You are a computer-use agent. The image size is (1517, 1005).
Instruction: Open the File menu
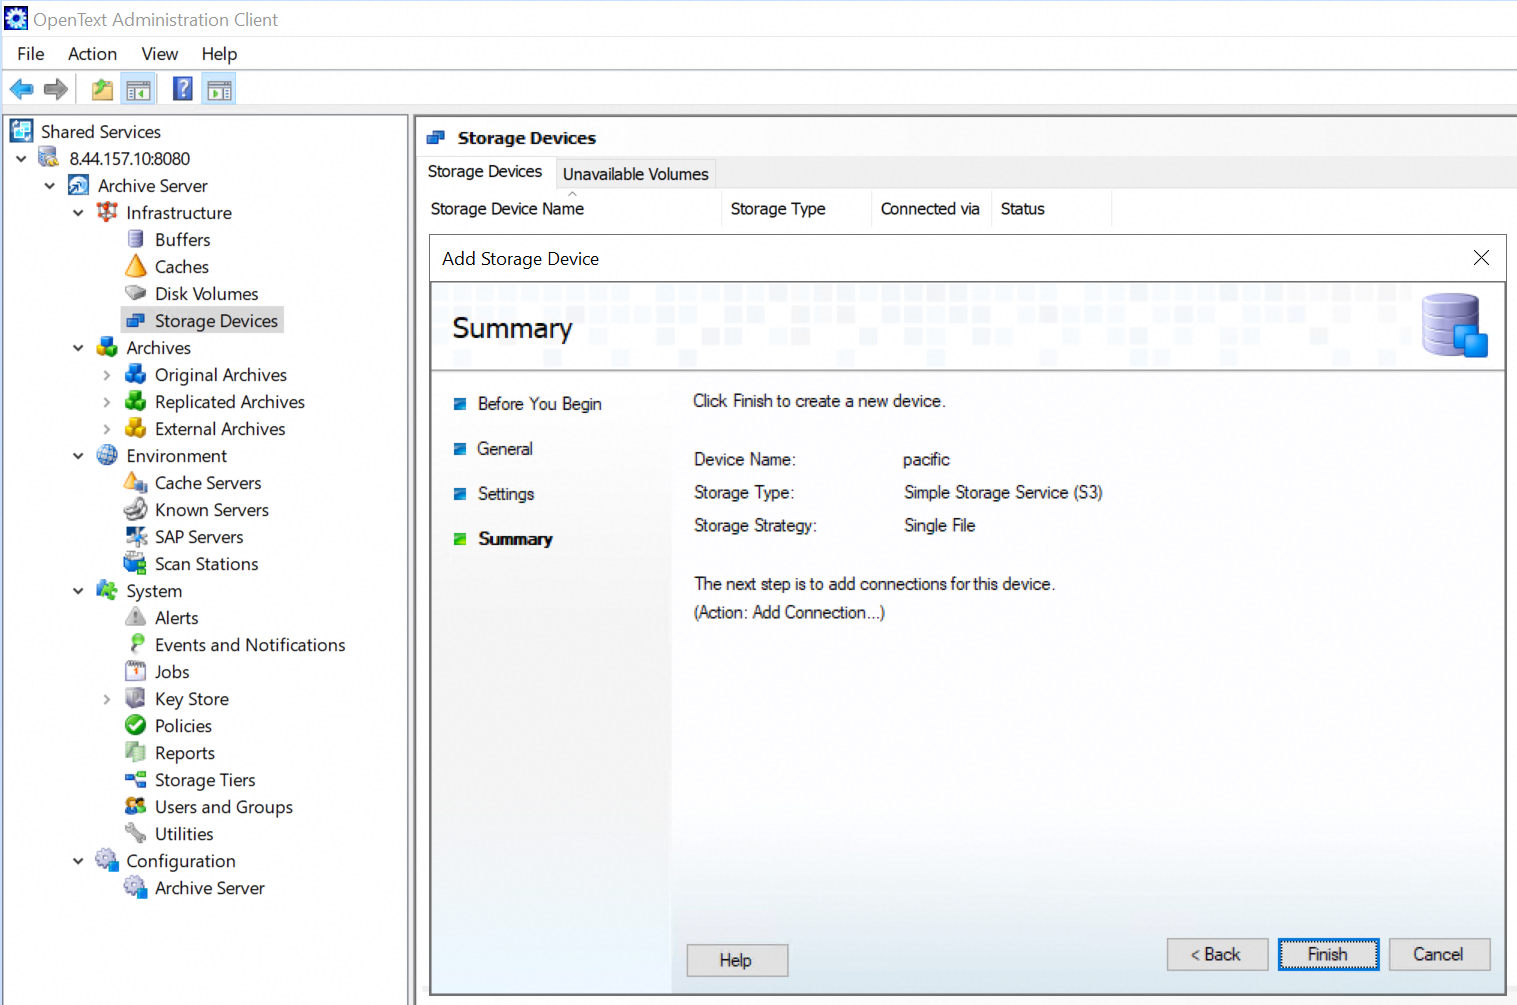point(31,54)
